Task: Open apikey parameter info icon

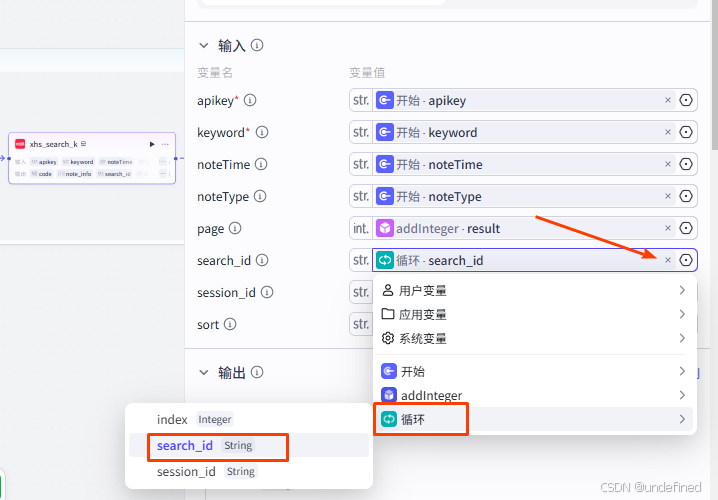Action: pyautogui.click(x=250, y=100)
